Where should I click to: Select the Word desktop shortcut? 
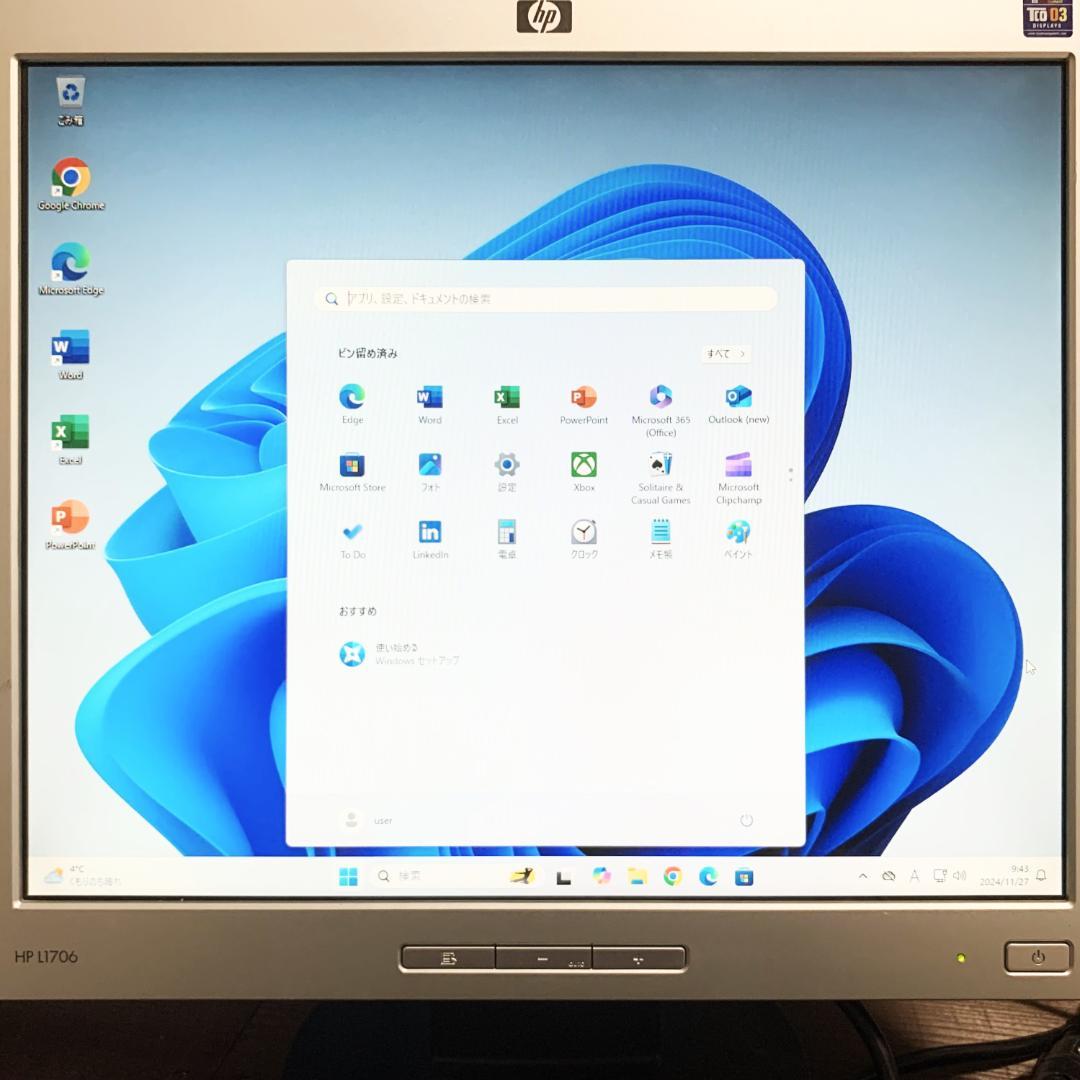pyautogui.click(x=70, y=355)
